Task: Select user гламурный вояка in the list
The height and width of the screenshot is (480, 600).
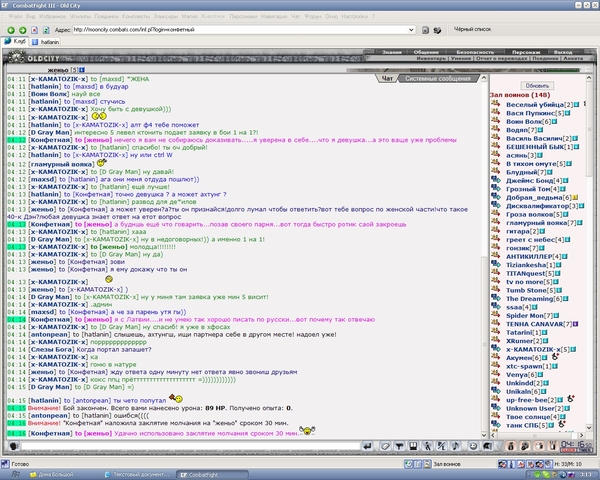Action: (537, 223)
